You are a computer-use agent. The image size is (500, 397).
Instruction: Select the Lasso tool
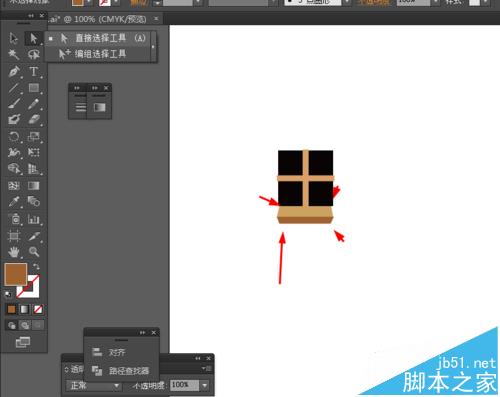click(x=33, y=54)
